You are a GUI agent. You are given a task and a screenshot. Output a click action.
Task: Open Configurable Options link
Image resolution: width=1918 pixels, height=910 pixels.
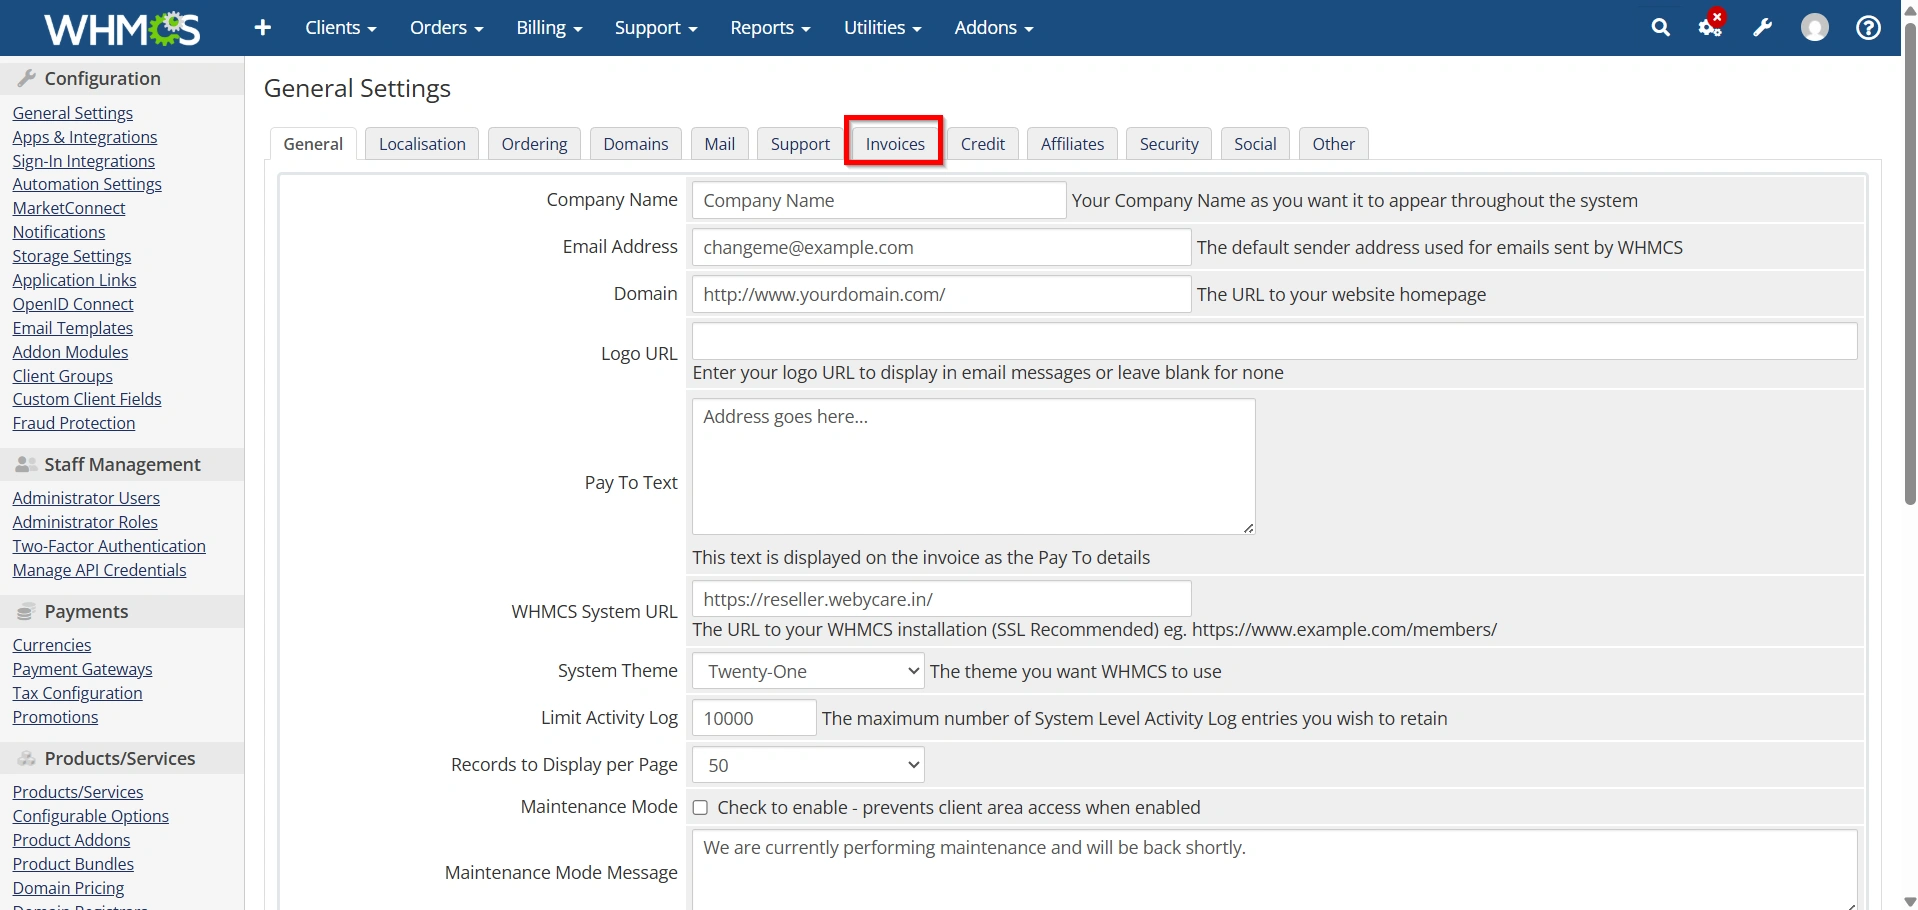[x=91, y=816]
